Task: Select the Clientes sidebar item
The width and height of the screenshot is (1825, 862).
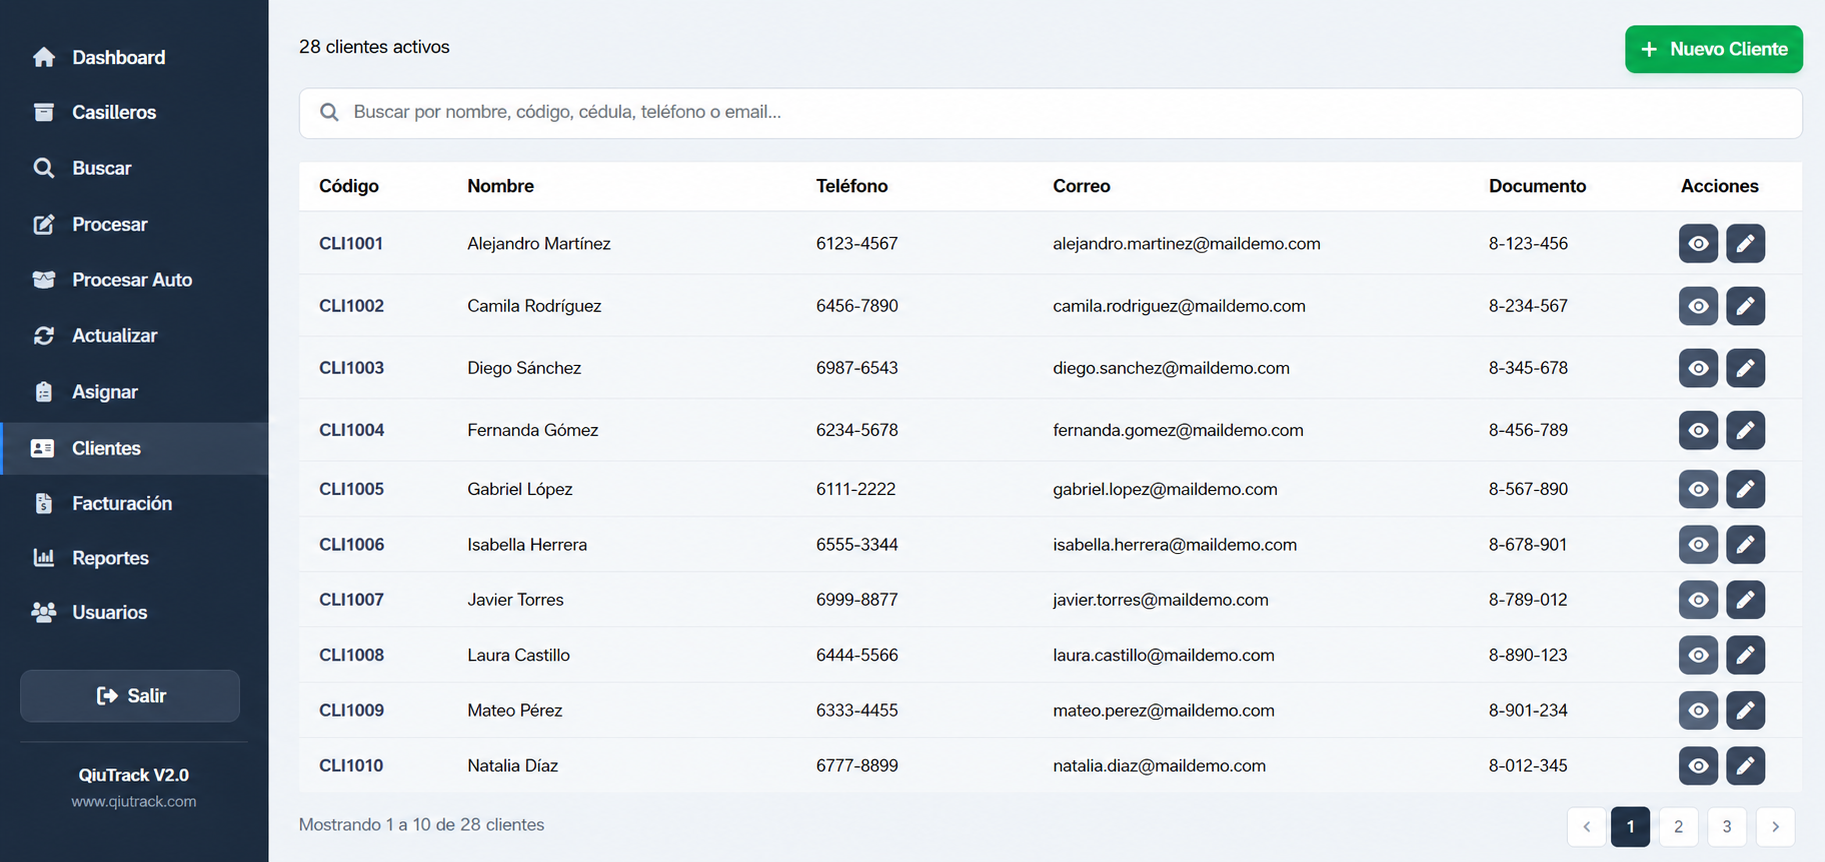Action: (134, 448)
